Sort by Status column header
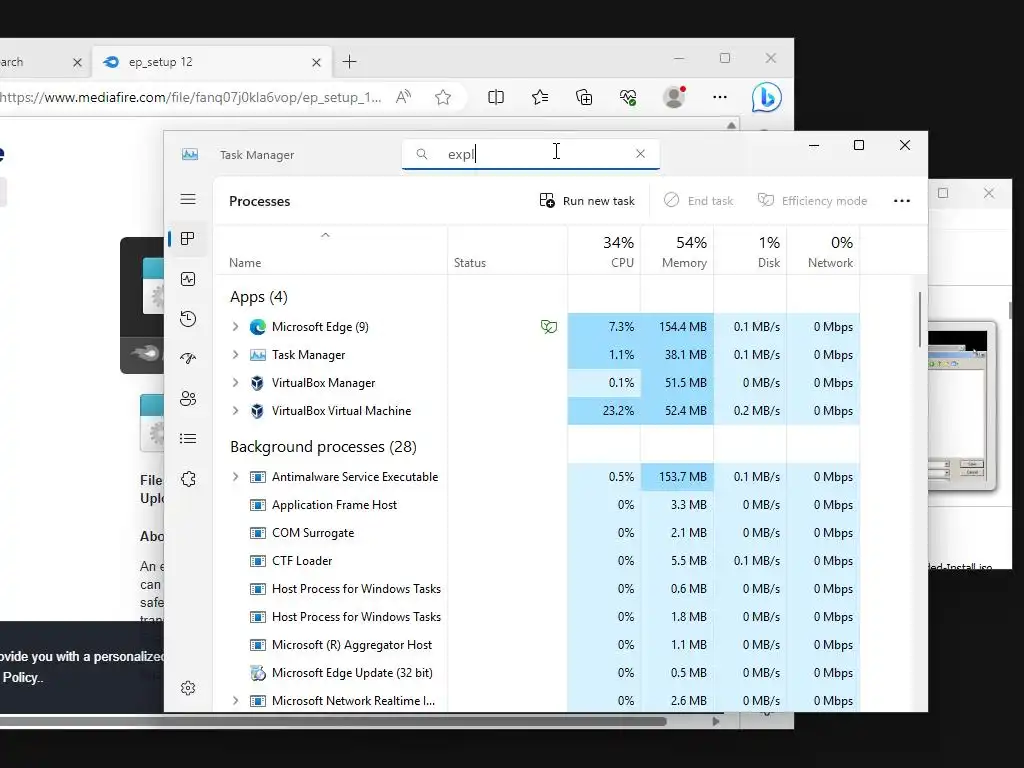 (507, 251)
